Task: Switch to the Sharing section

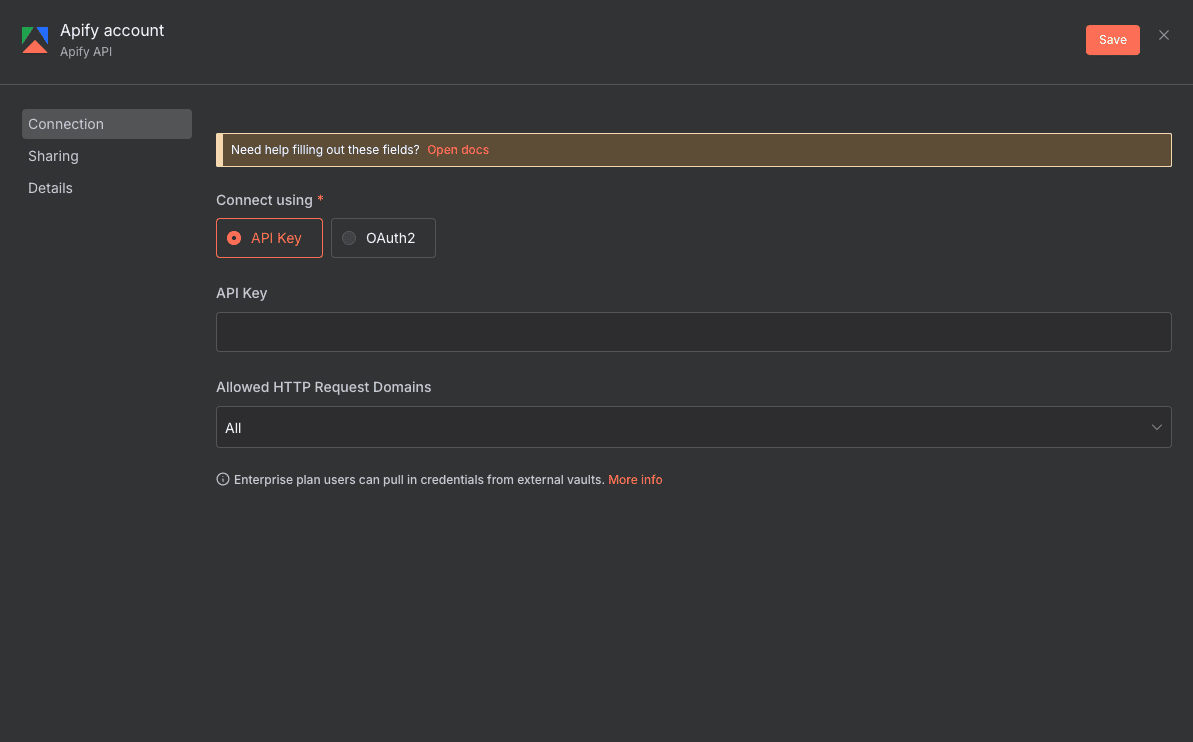Action: click(53, 156)
